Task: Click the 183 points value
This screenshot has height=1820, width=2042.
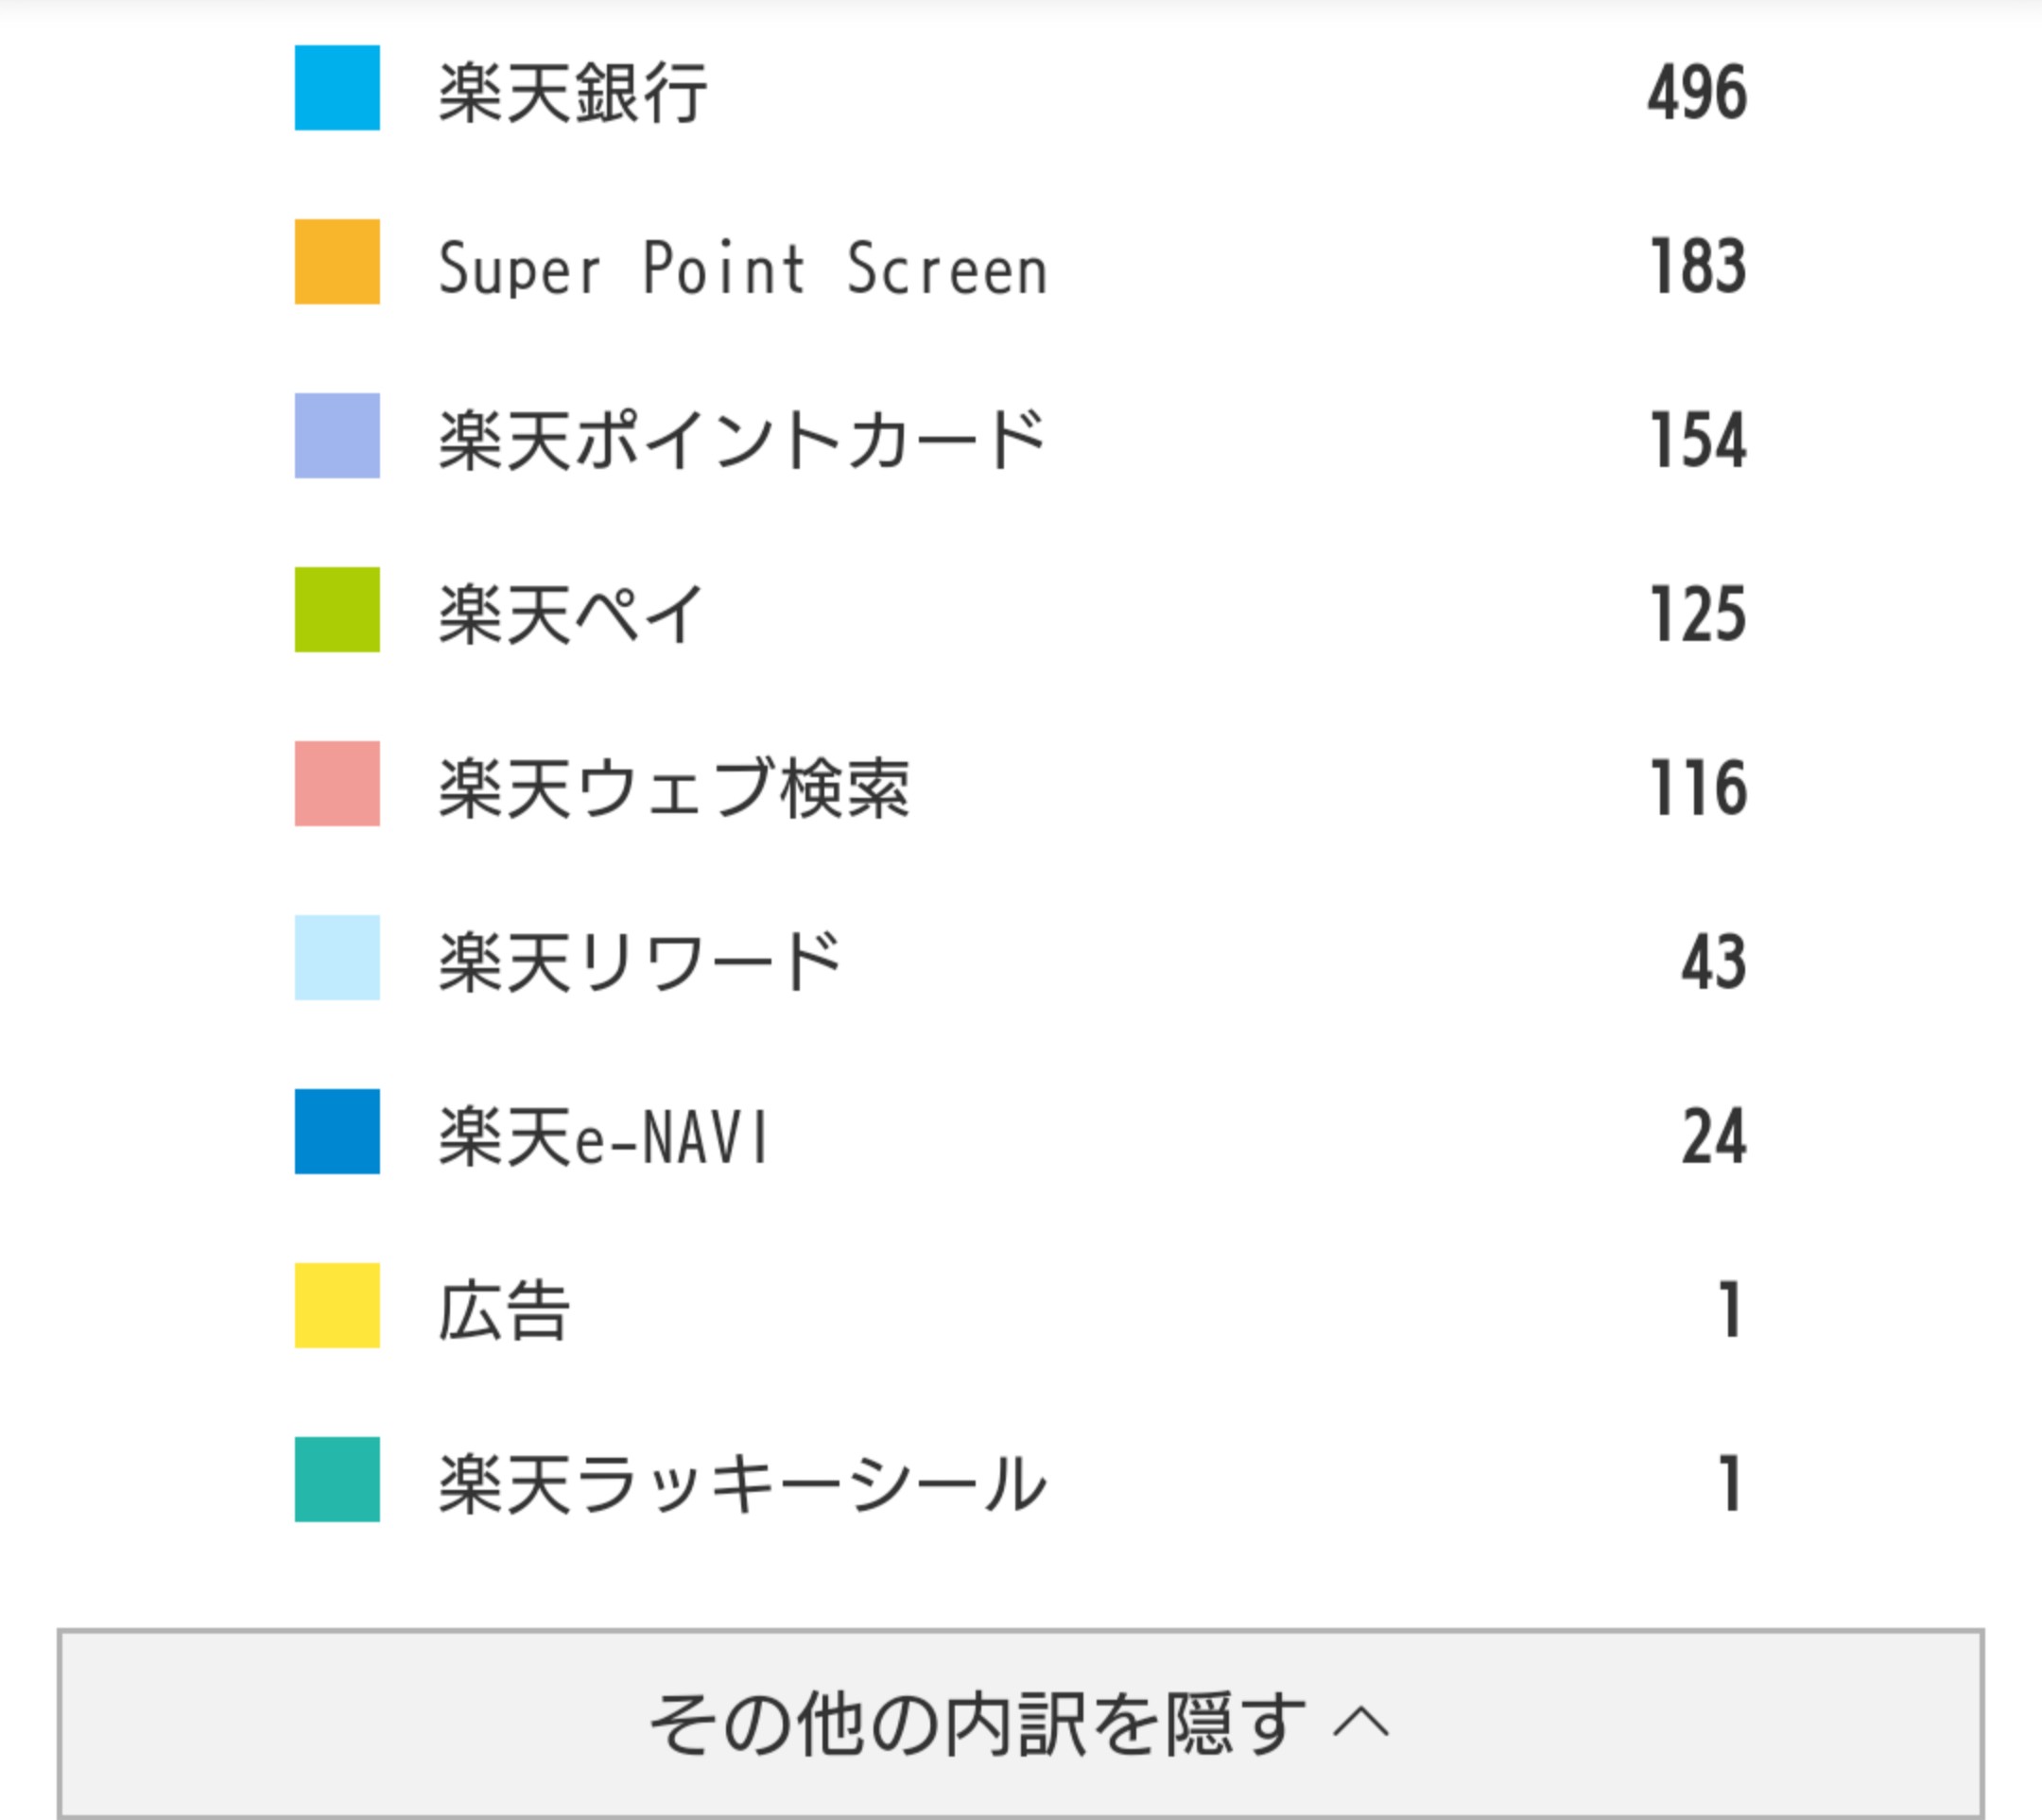Action: tap(1697, 267)
